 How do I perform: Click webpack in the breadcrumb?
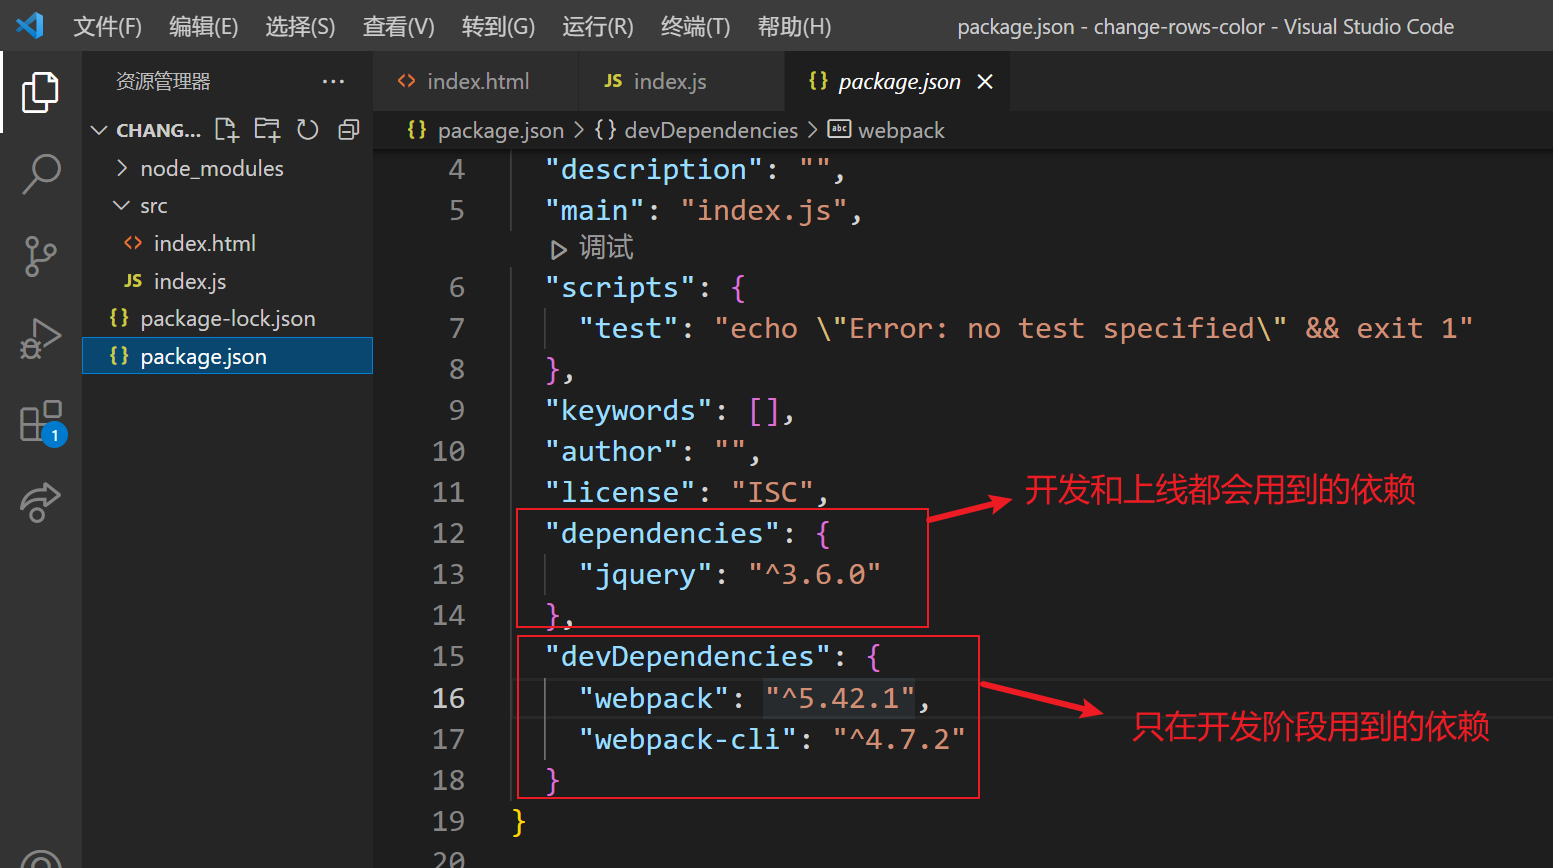(901, 131)
